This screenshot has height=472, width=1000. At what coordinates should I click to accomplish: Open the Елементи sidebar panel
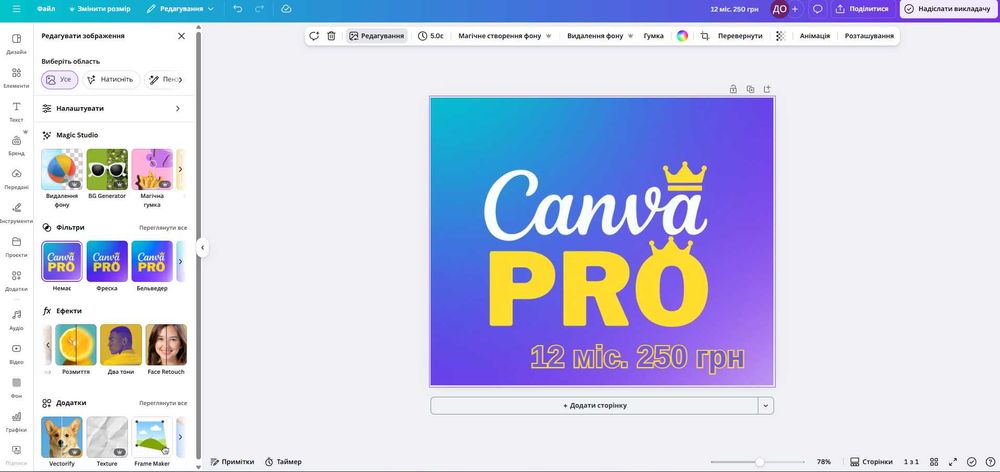17,77
